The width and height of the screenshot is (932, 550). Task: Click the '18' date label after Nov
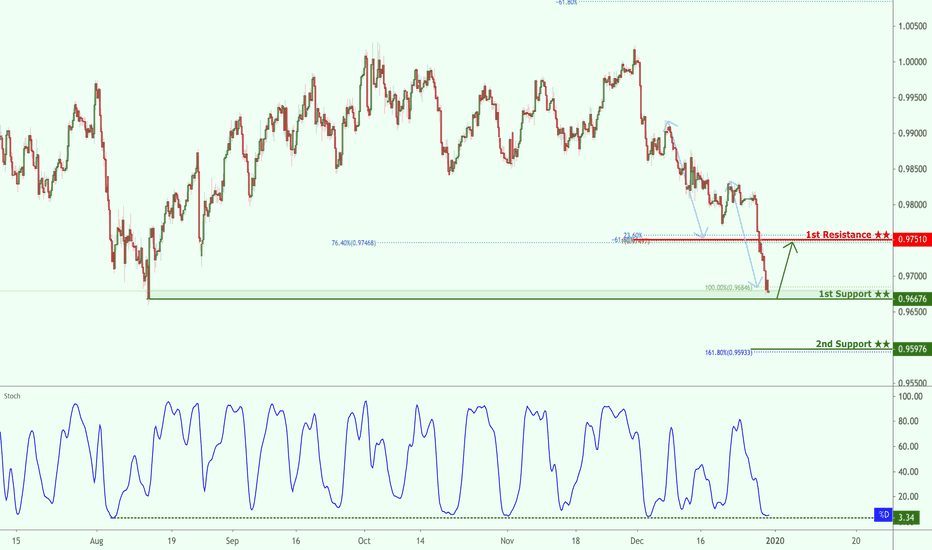pyautogui.click(x=575, y=541)
